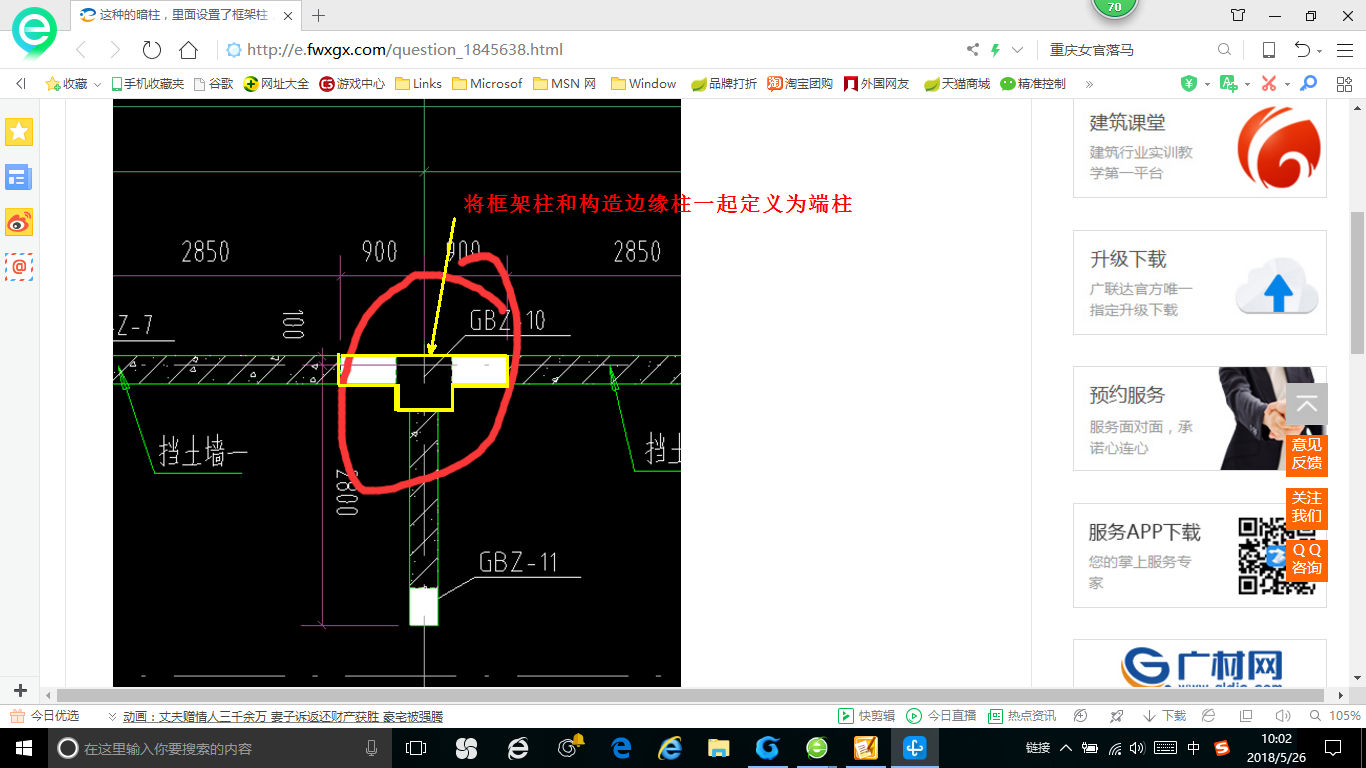
Task: Click the 关注我们 orange button
Action: [x=1307, y=507]
